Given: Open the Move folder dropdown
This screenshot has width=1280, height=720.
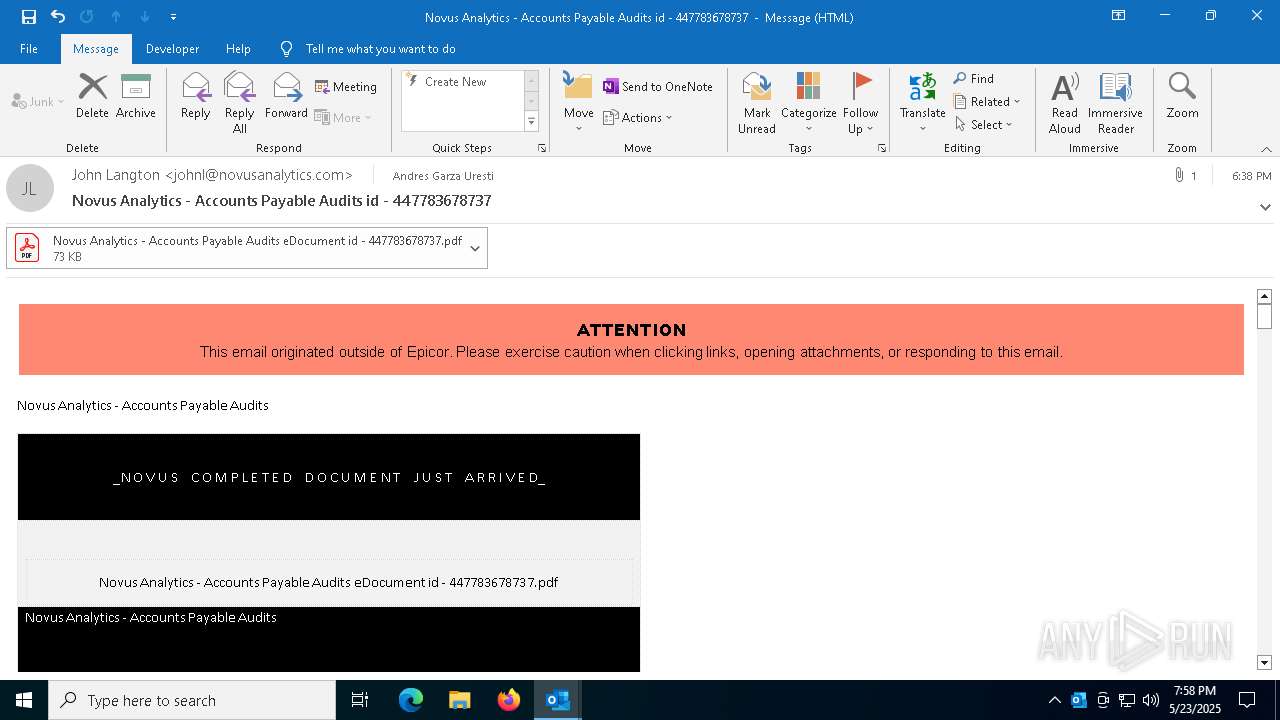Looking at the screenshot, I should point(578,103).
